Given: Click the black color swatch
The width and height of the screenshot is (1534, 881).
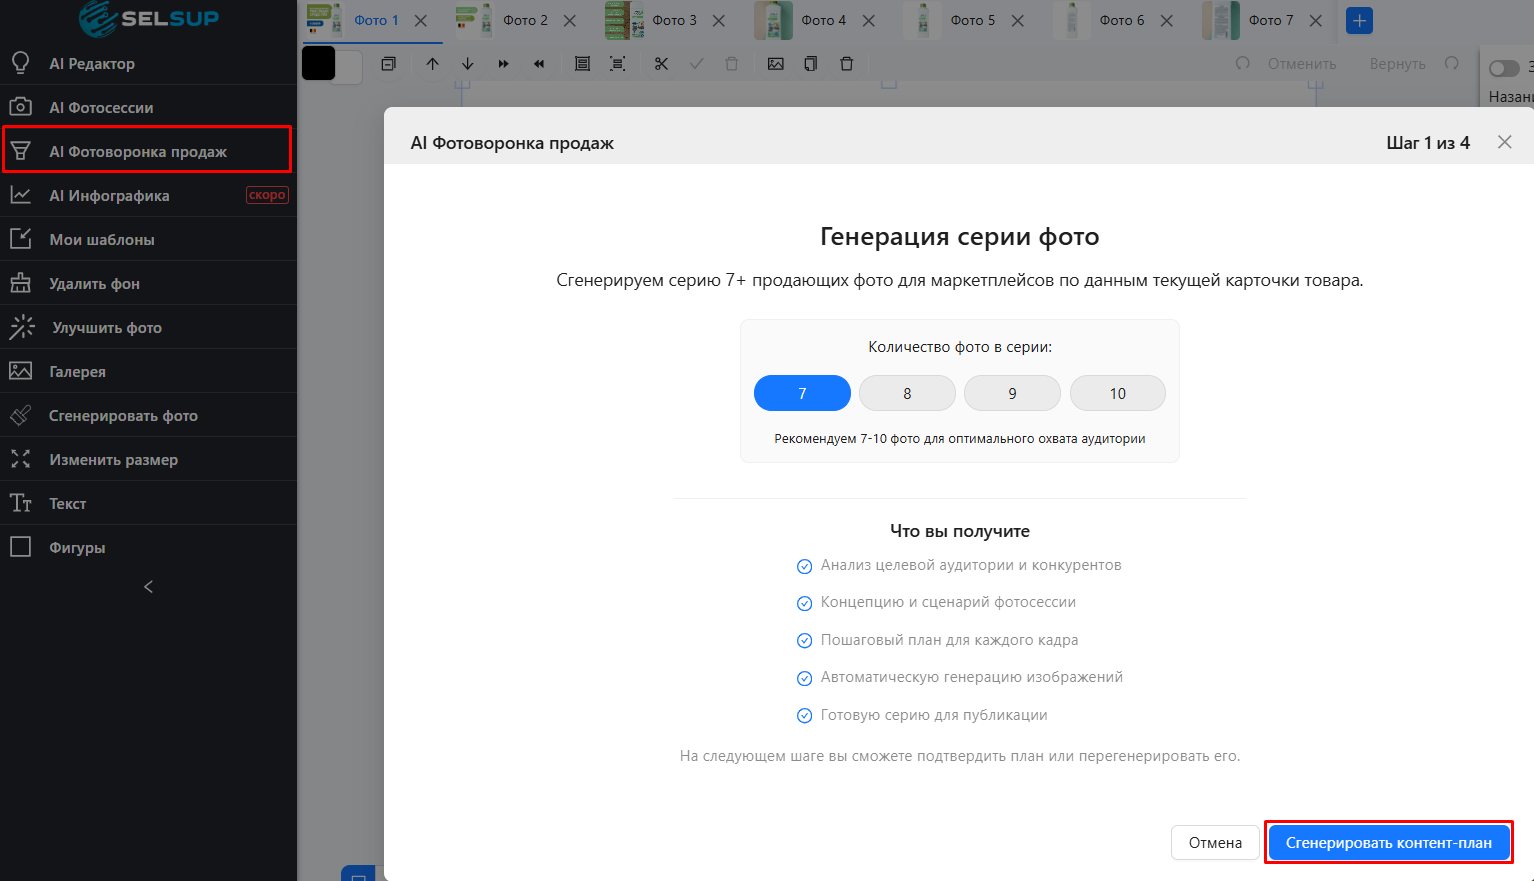Looking at the screenshot, I should (319, 64).
